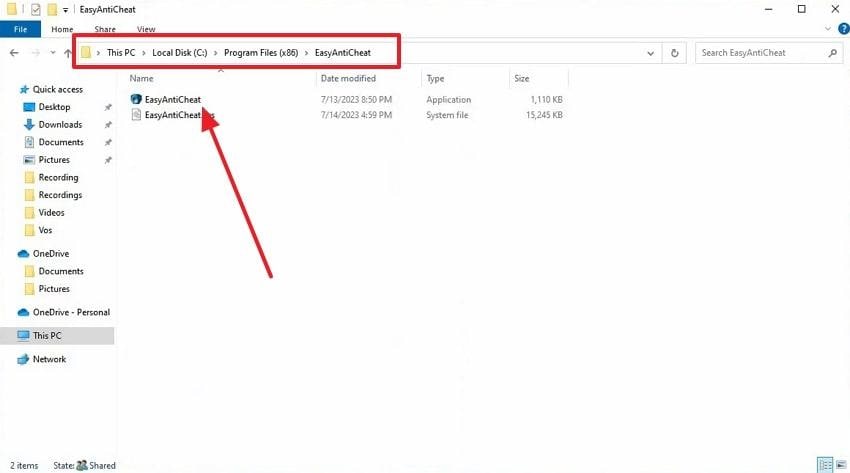Go up one folder level
850x473 pixels.
point(68,53)
